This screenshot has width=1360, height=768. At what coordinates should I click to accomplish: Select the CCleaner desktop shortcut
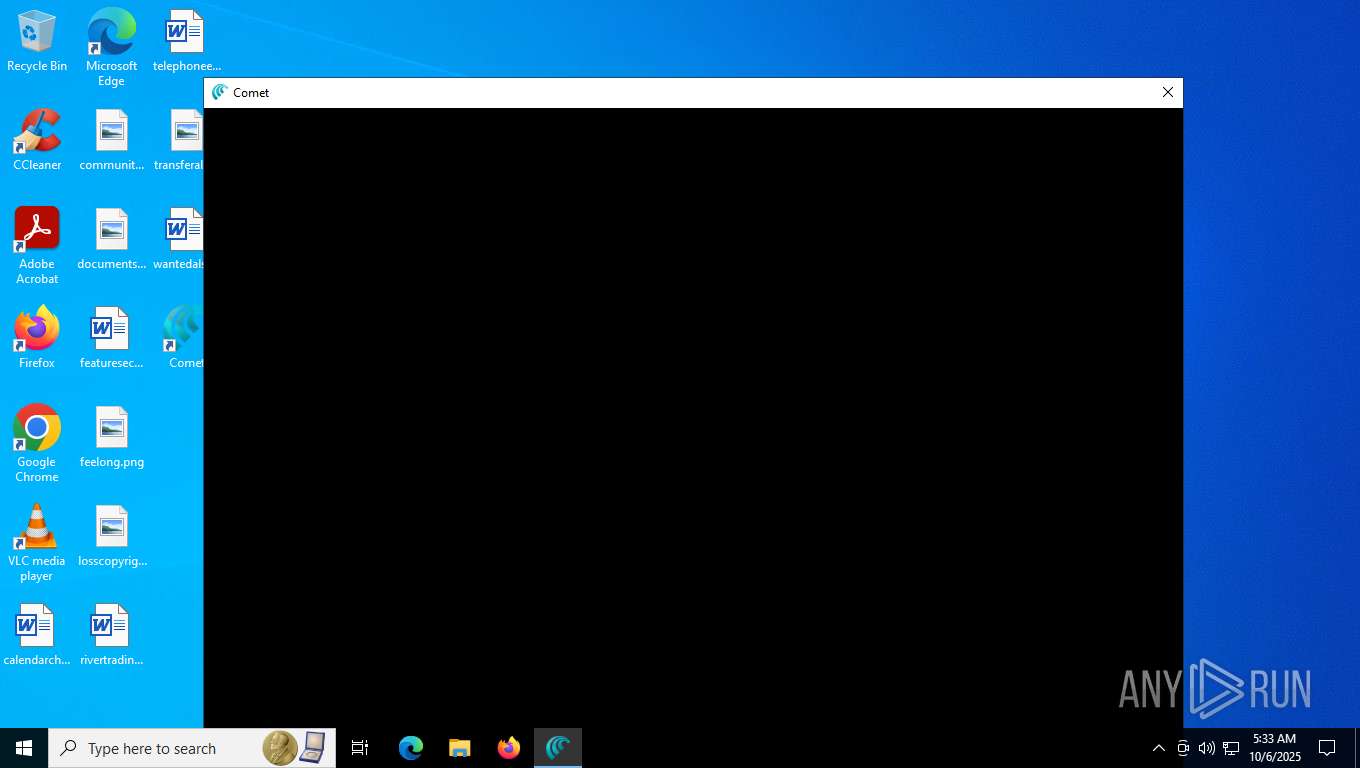37,140
